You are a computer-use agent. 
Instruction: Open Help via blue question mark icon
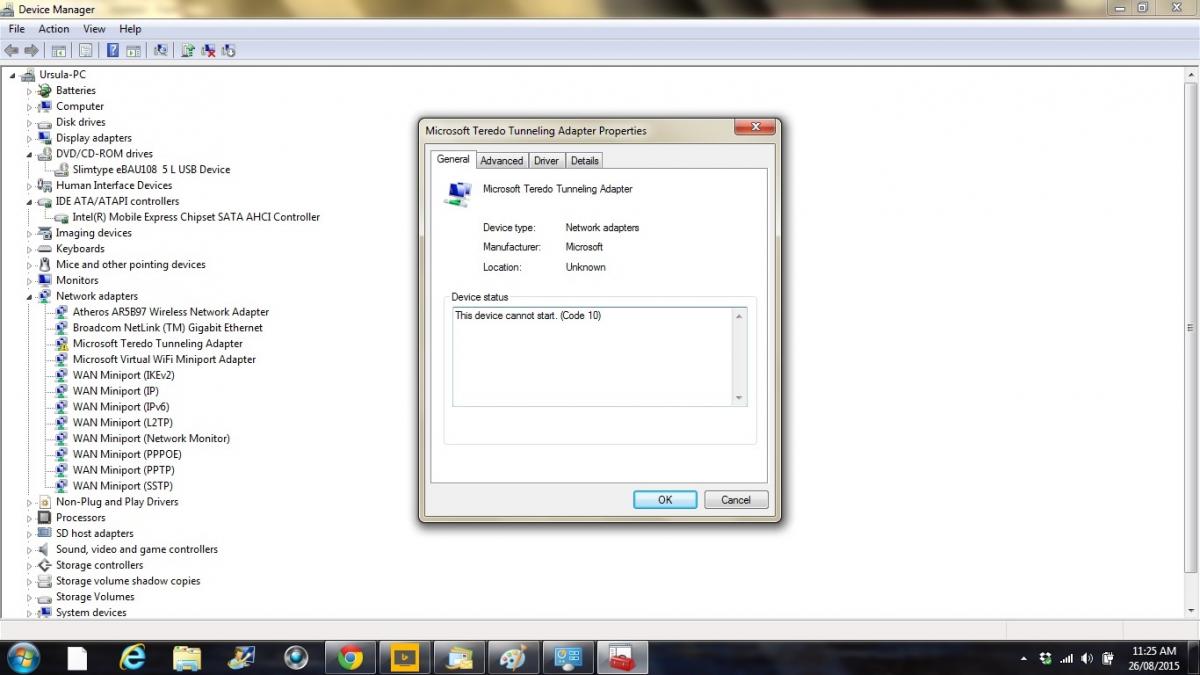point(113,50)
